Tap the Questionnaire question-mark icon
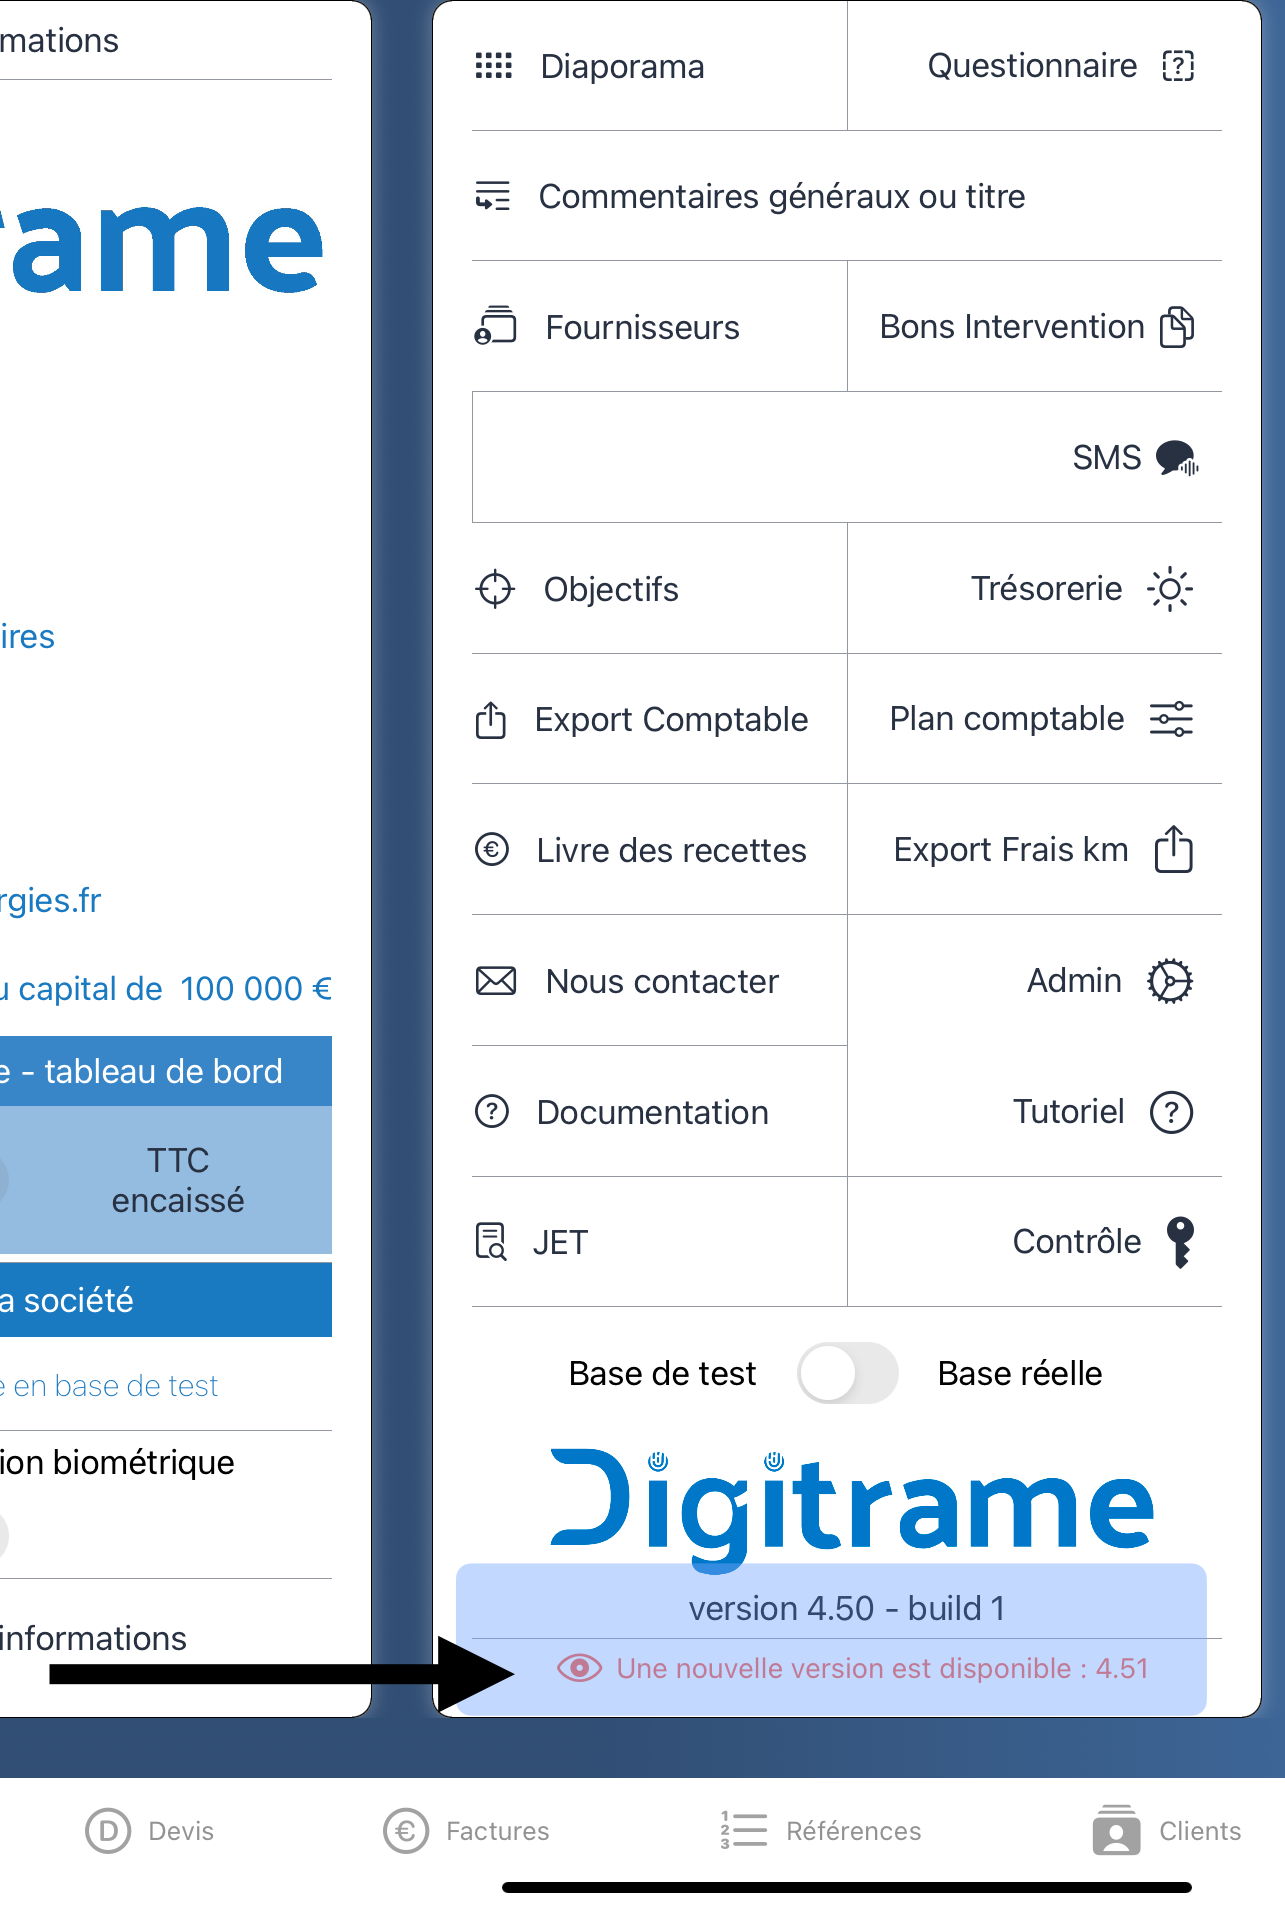This screenshot has width=1285, height=1908. [x=1178, y=66]
